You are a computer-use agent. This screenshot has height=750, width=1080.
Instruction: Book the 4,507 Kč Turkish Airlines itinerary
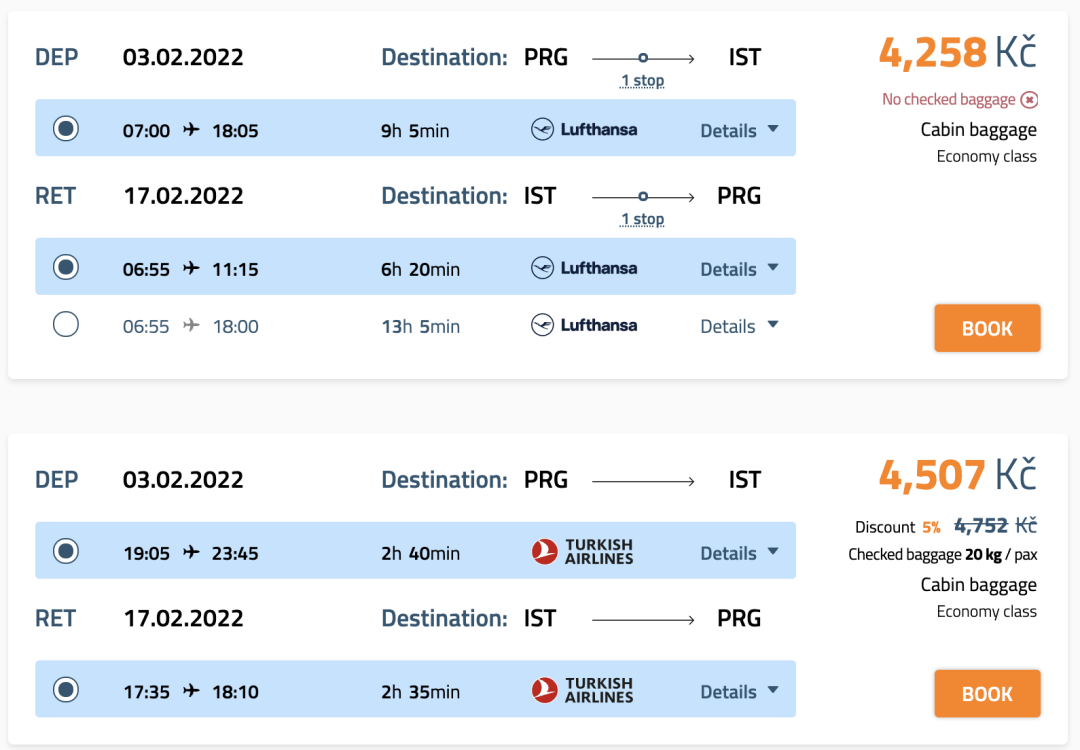point(987,694)
